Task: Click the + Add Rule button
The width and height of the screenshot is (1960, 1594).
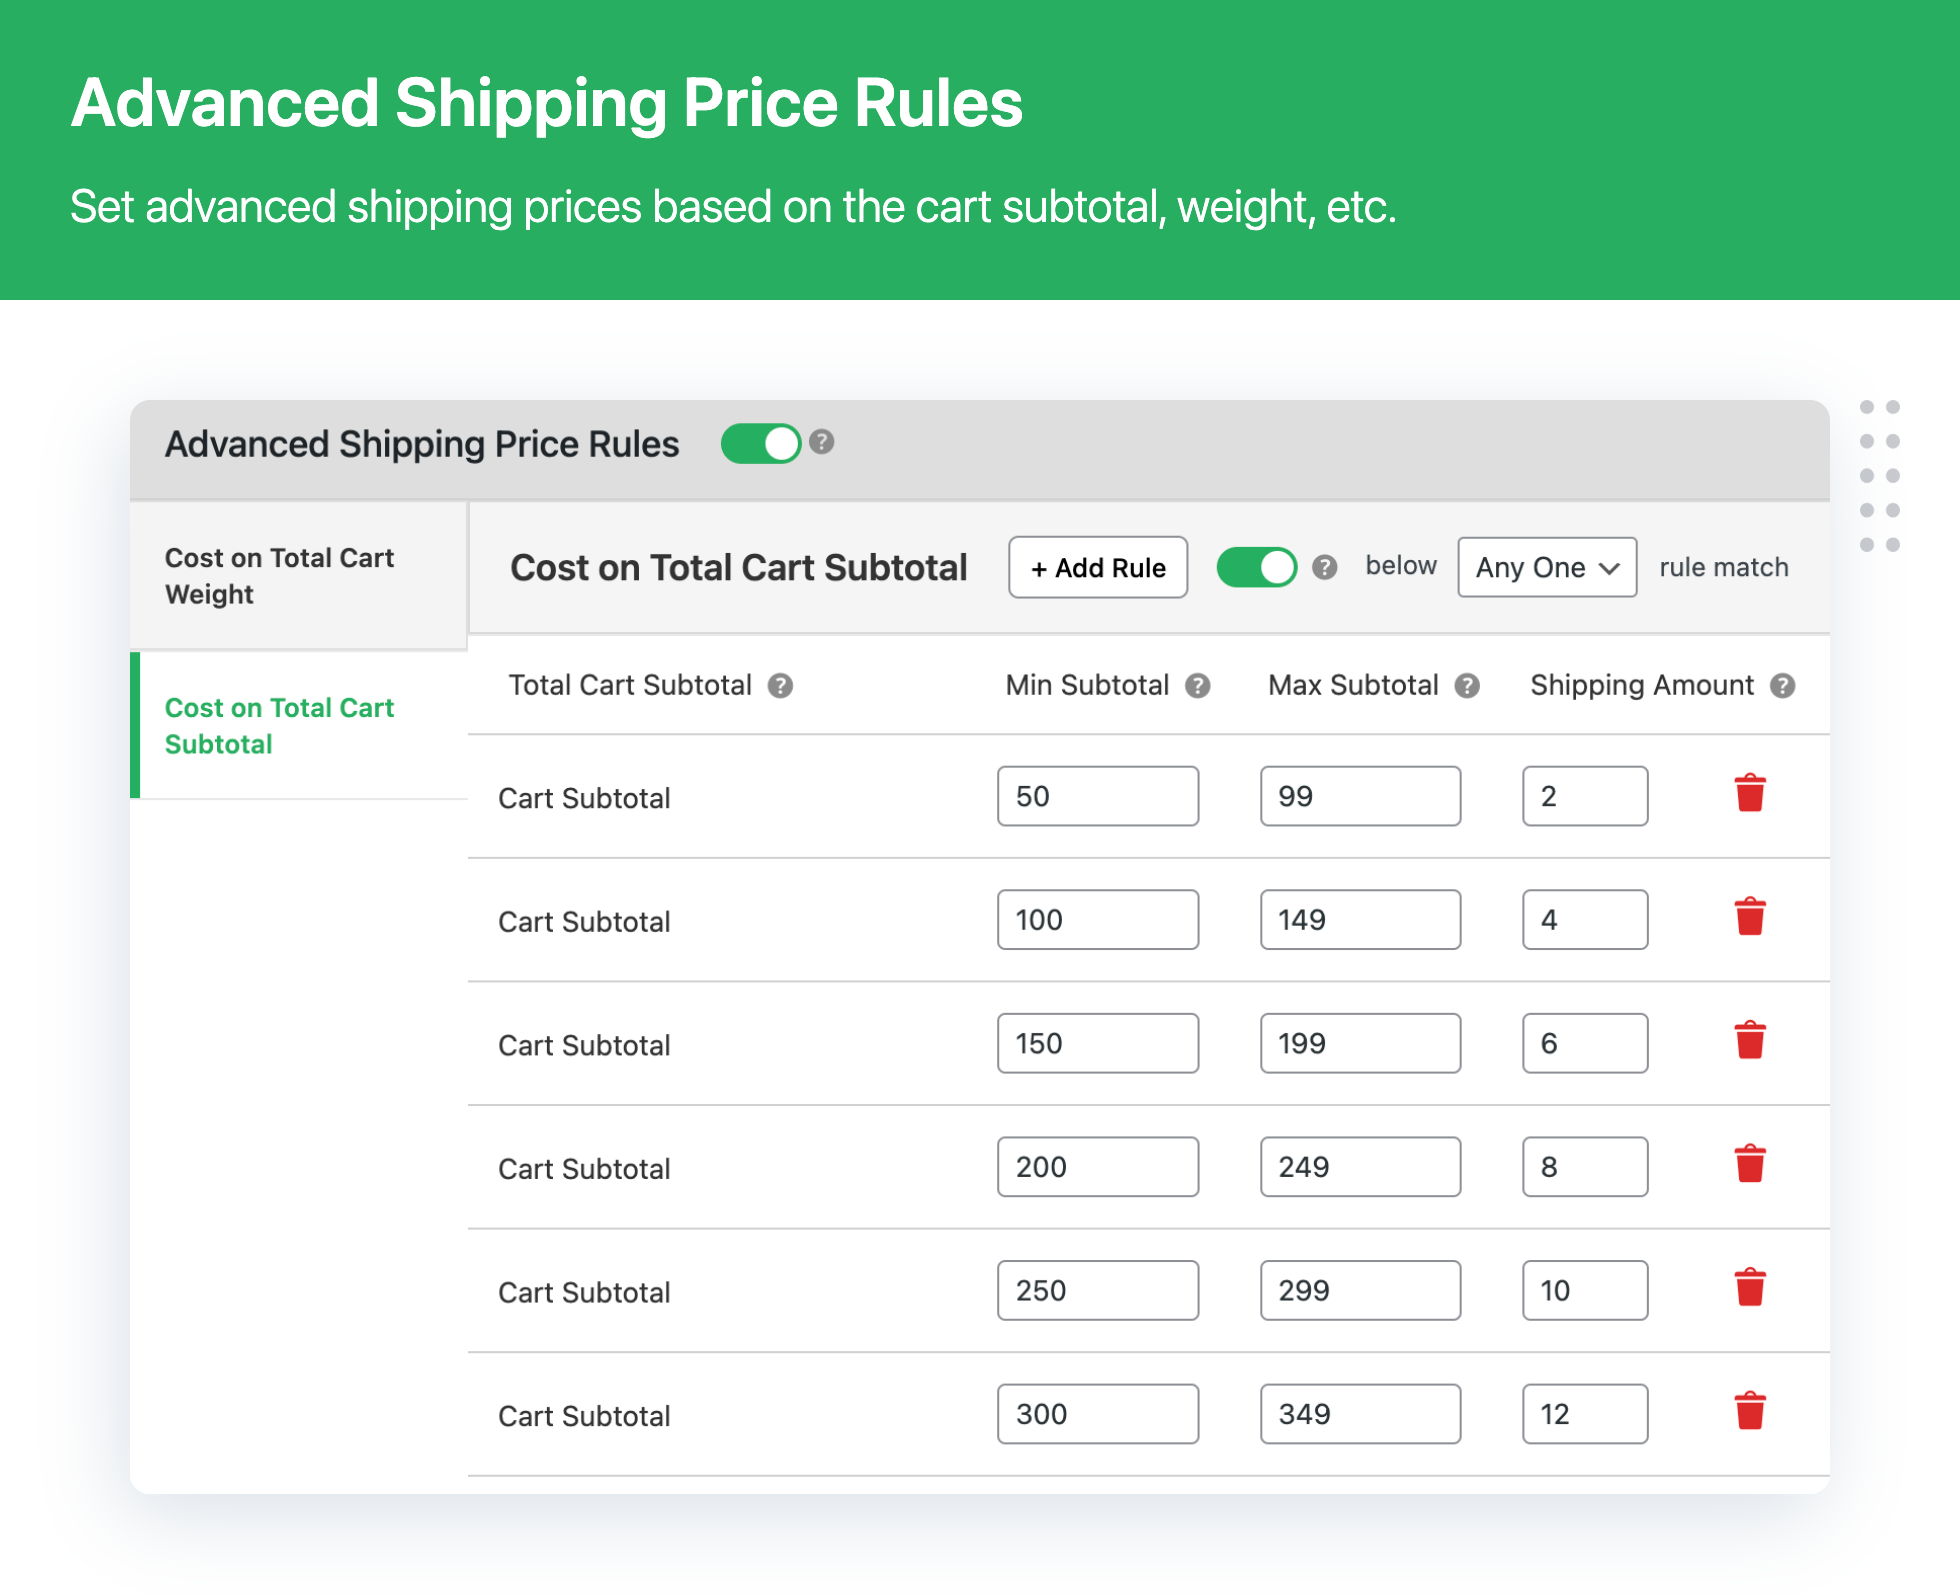Action: (1097, 567)
